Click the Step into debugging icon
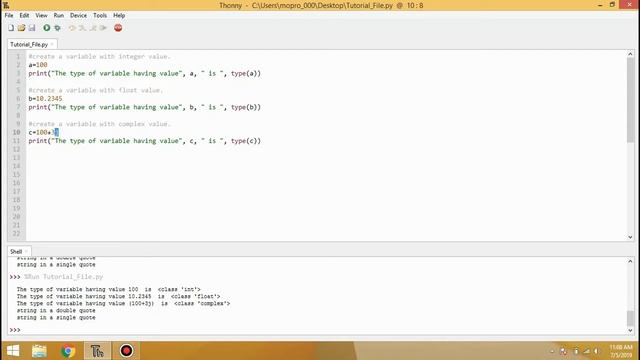640x360 pixels. tap(82, 28)
